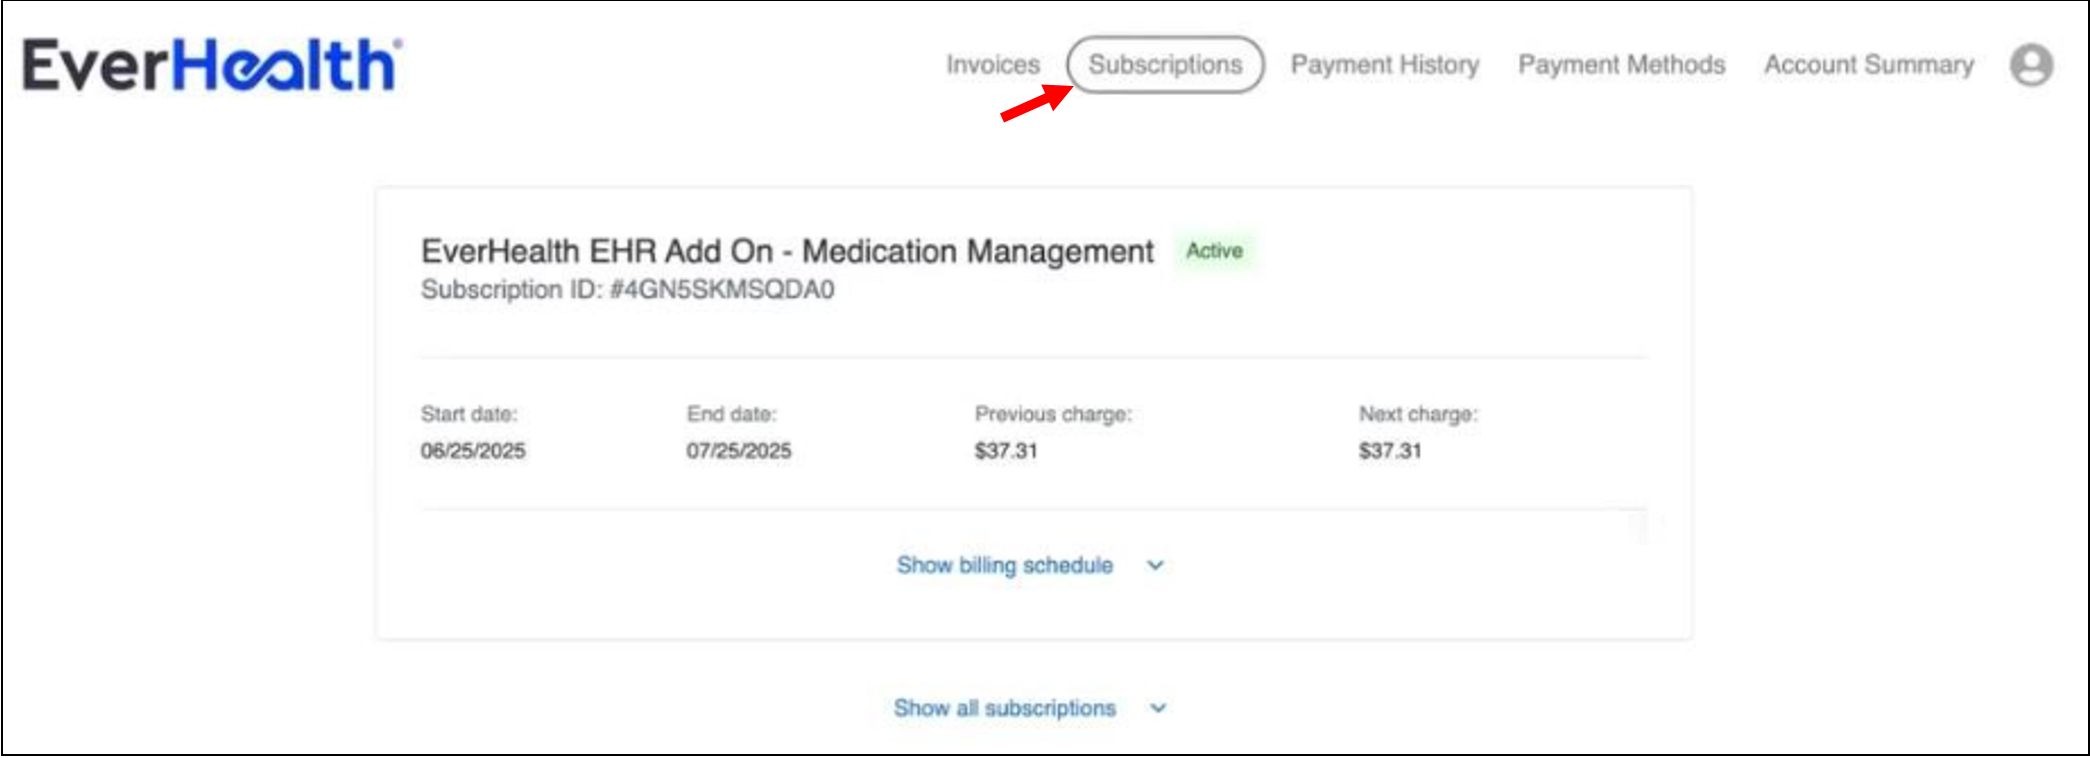Click the Next charge label

(x=1417, y=414)
